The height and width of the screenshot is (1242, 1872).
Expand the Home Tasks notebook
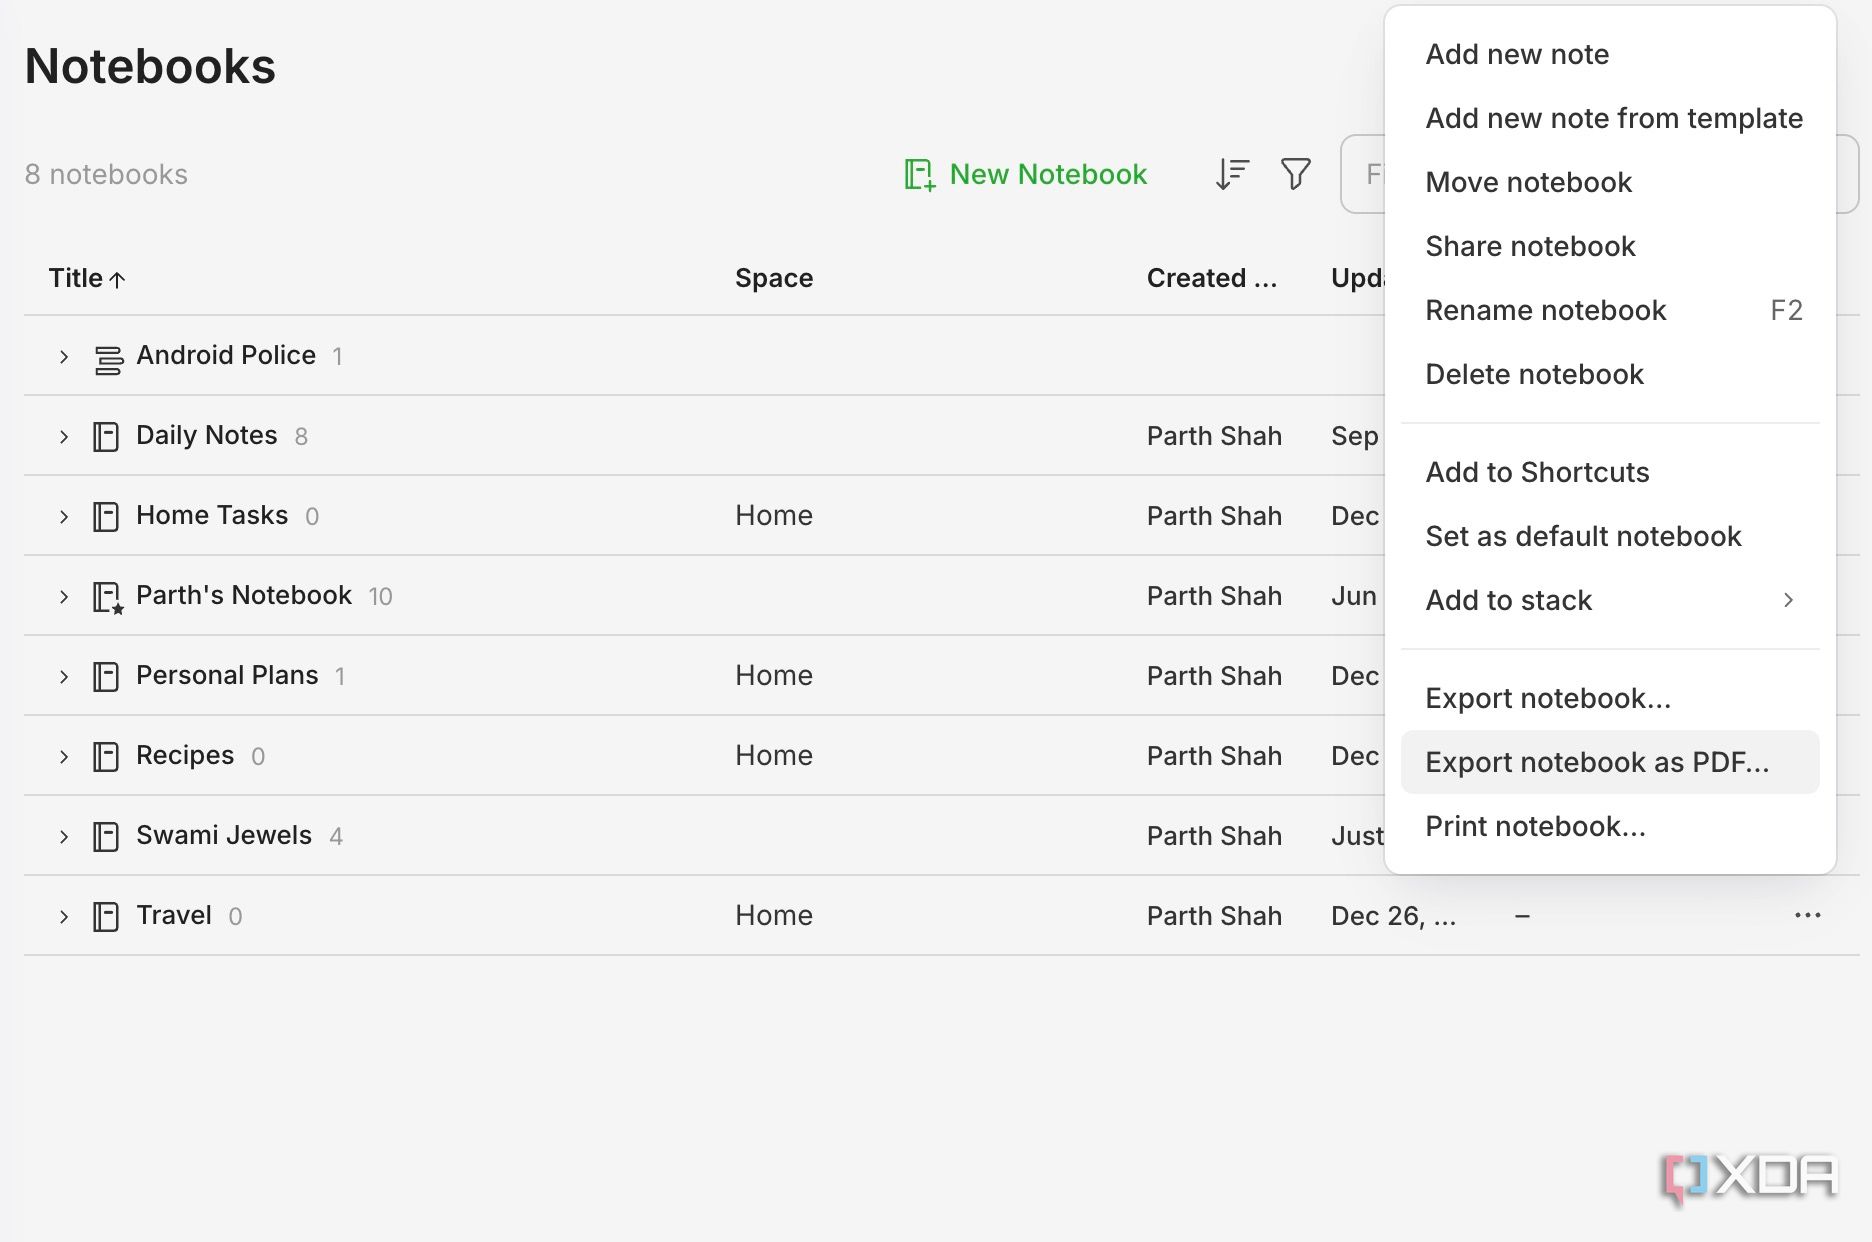64,517
